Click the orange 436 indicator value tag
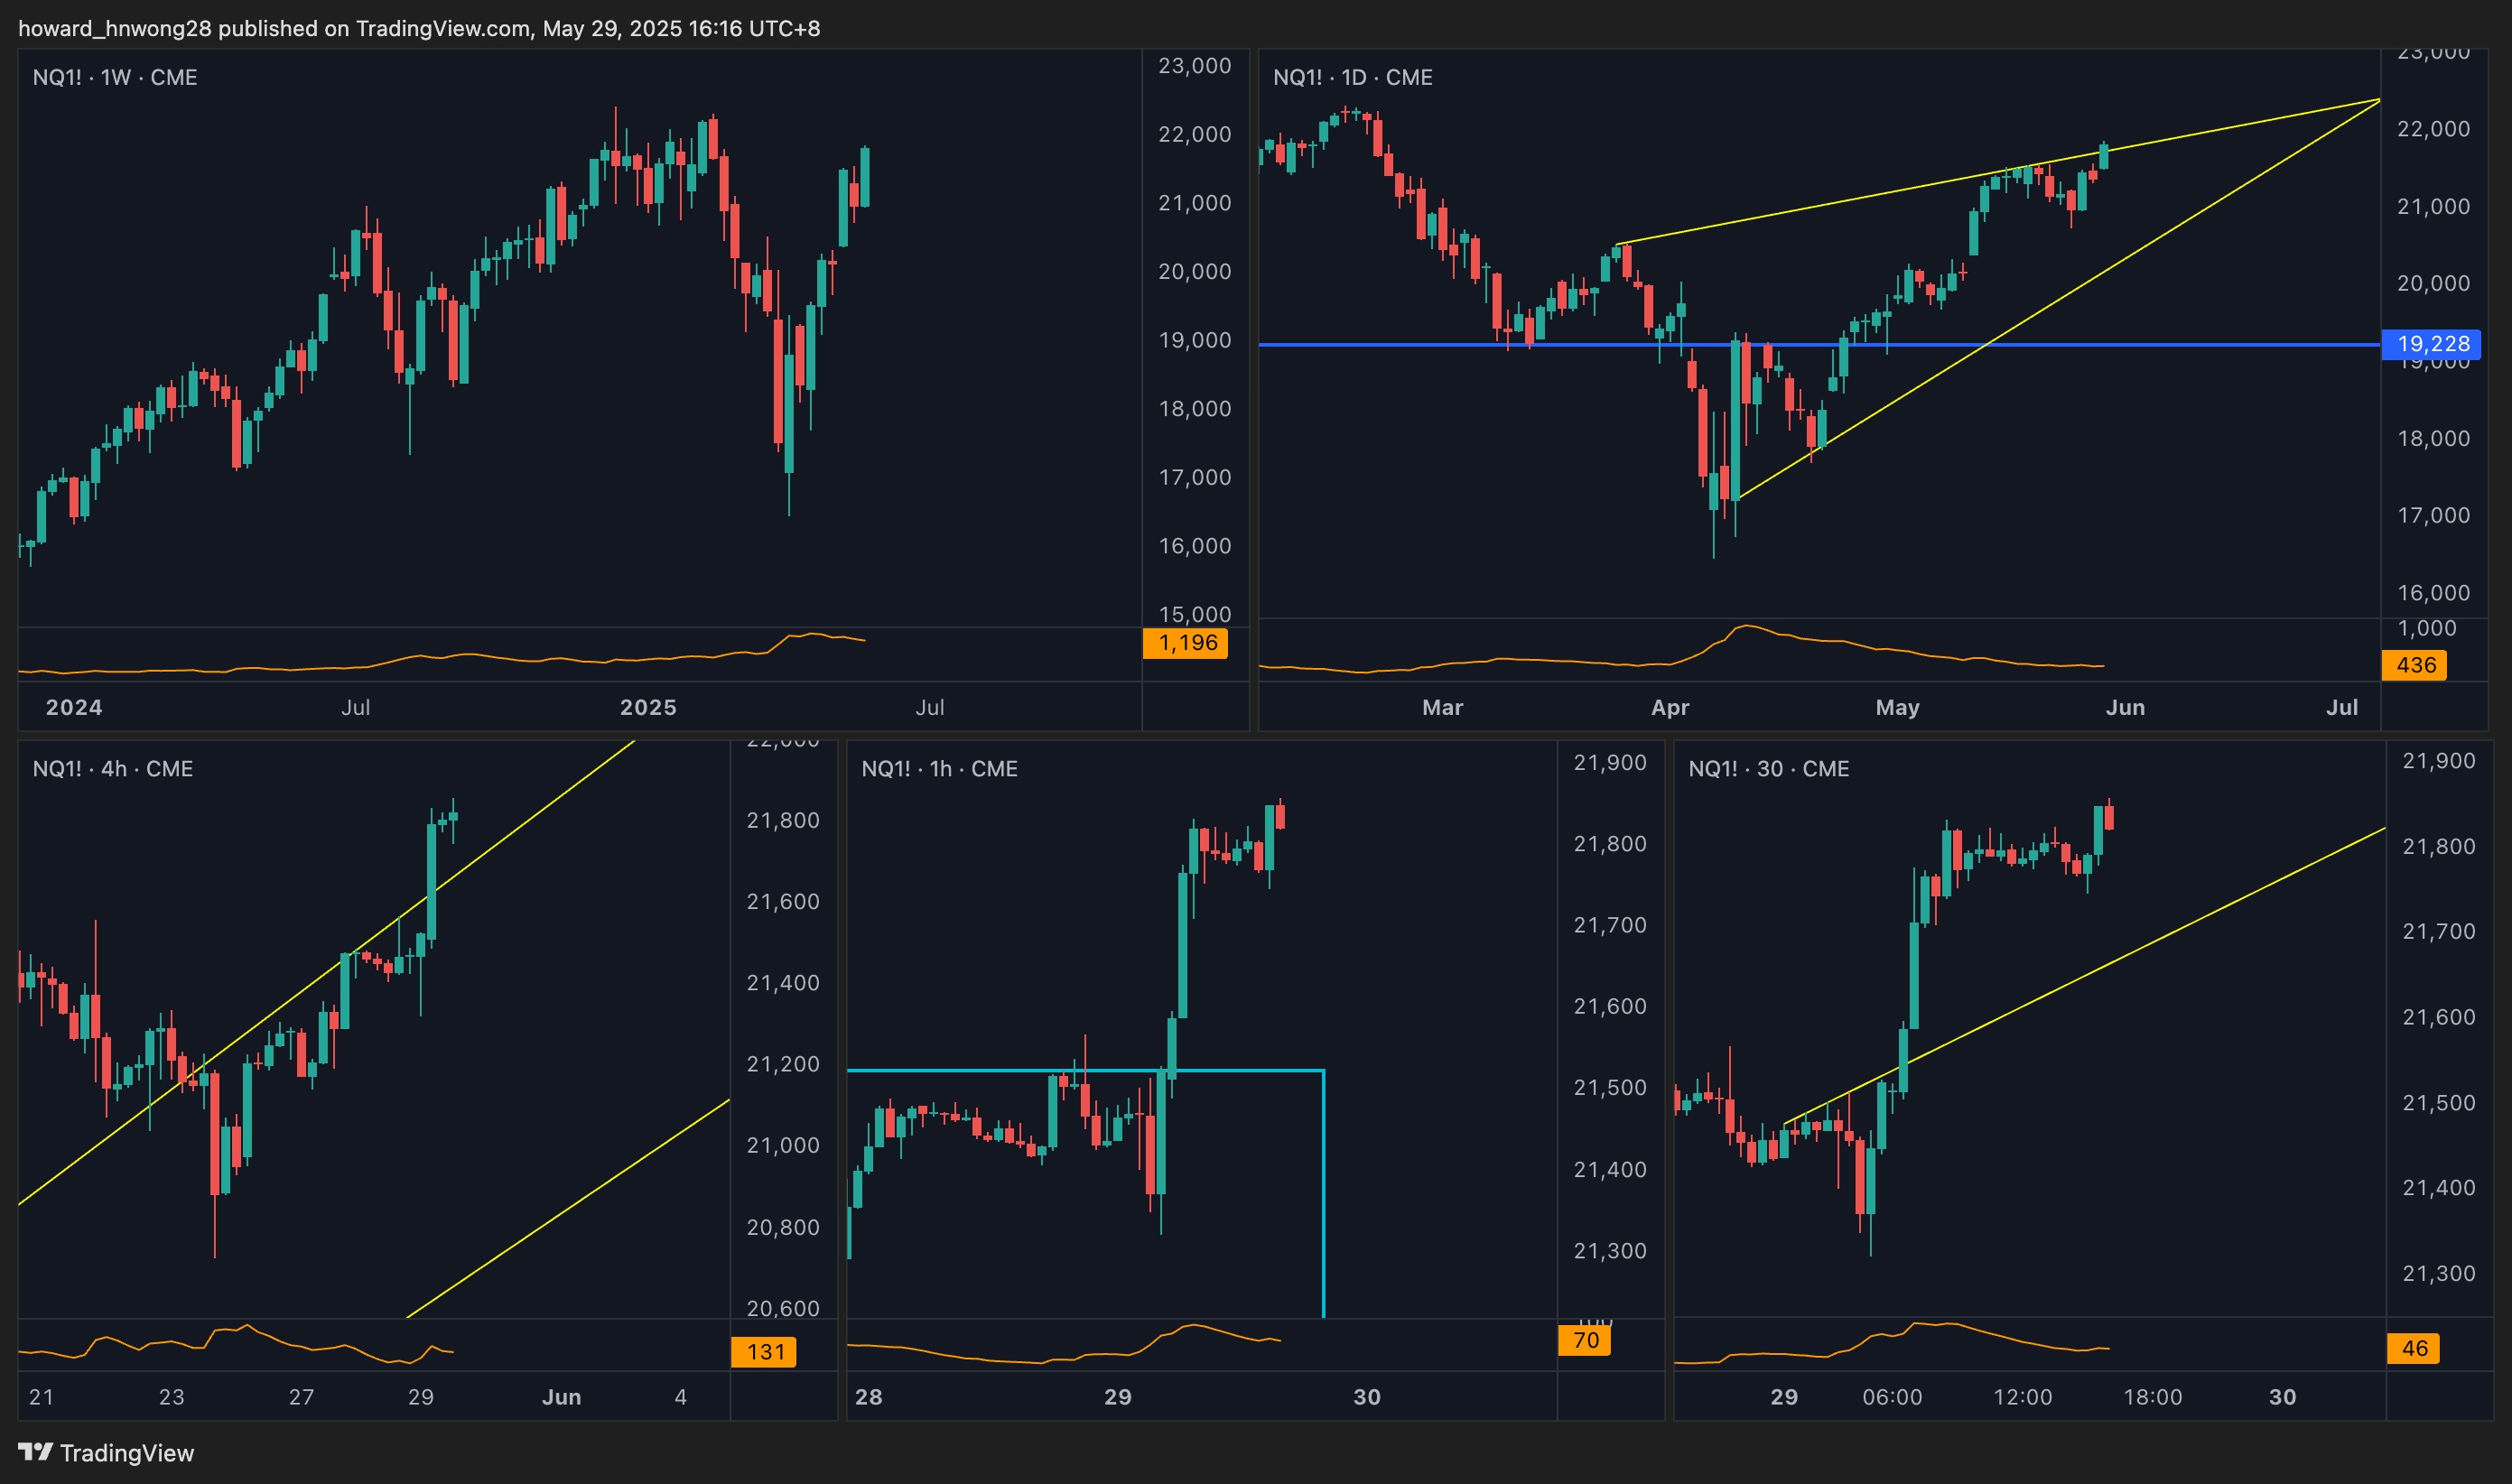This screenshot has height=1484, width=2512. tap(2414, 665)
